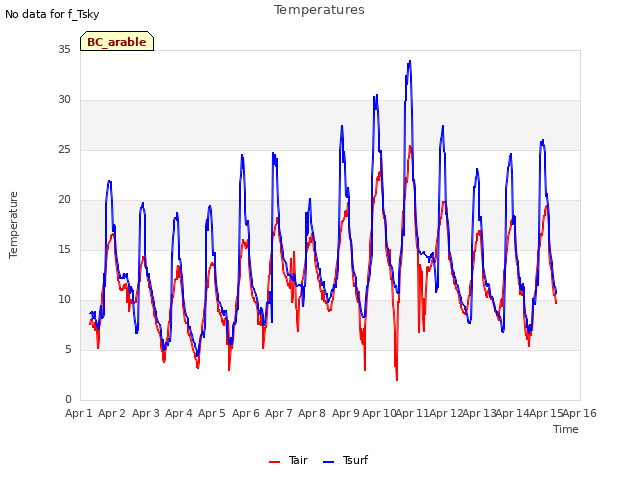The image size is (640, 480).
Task: Click the highest Tsurf peak near Apr 11
Action: click(x=409, y=61)
